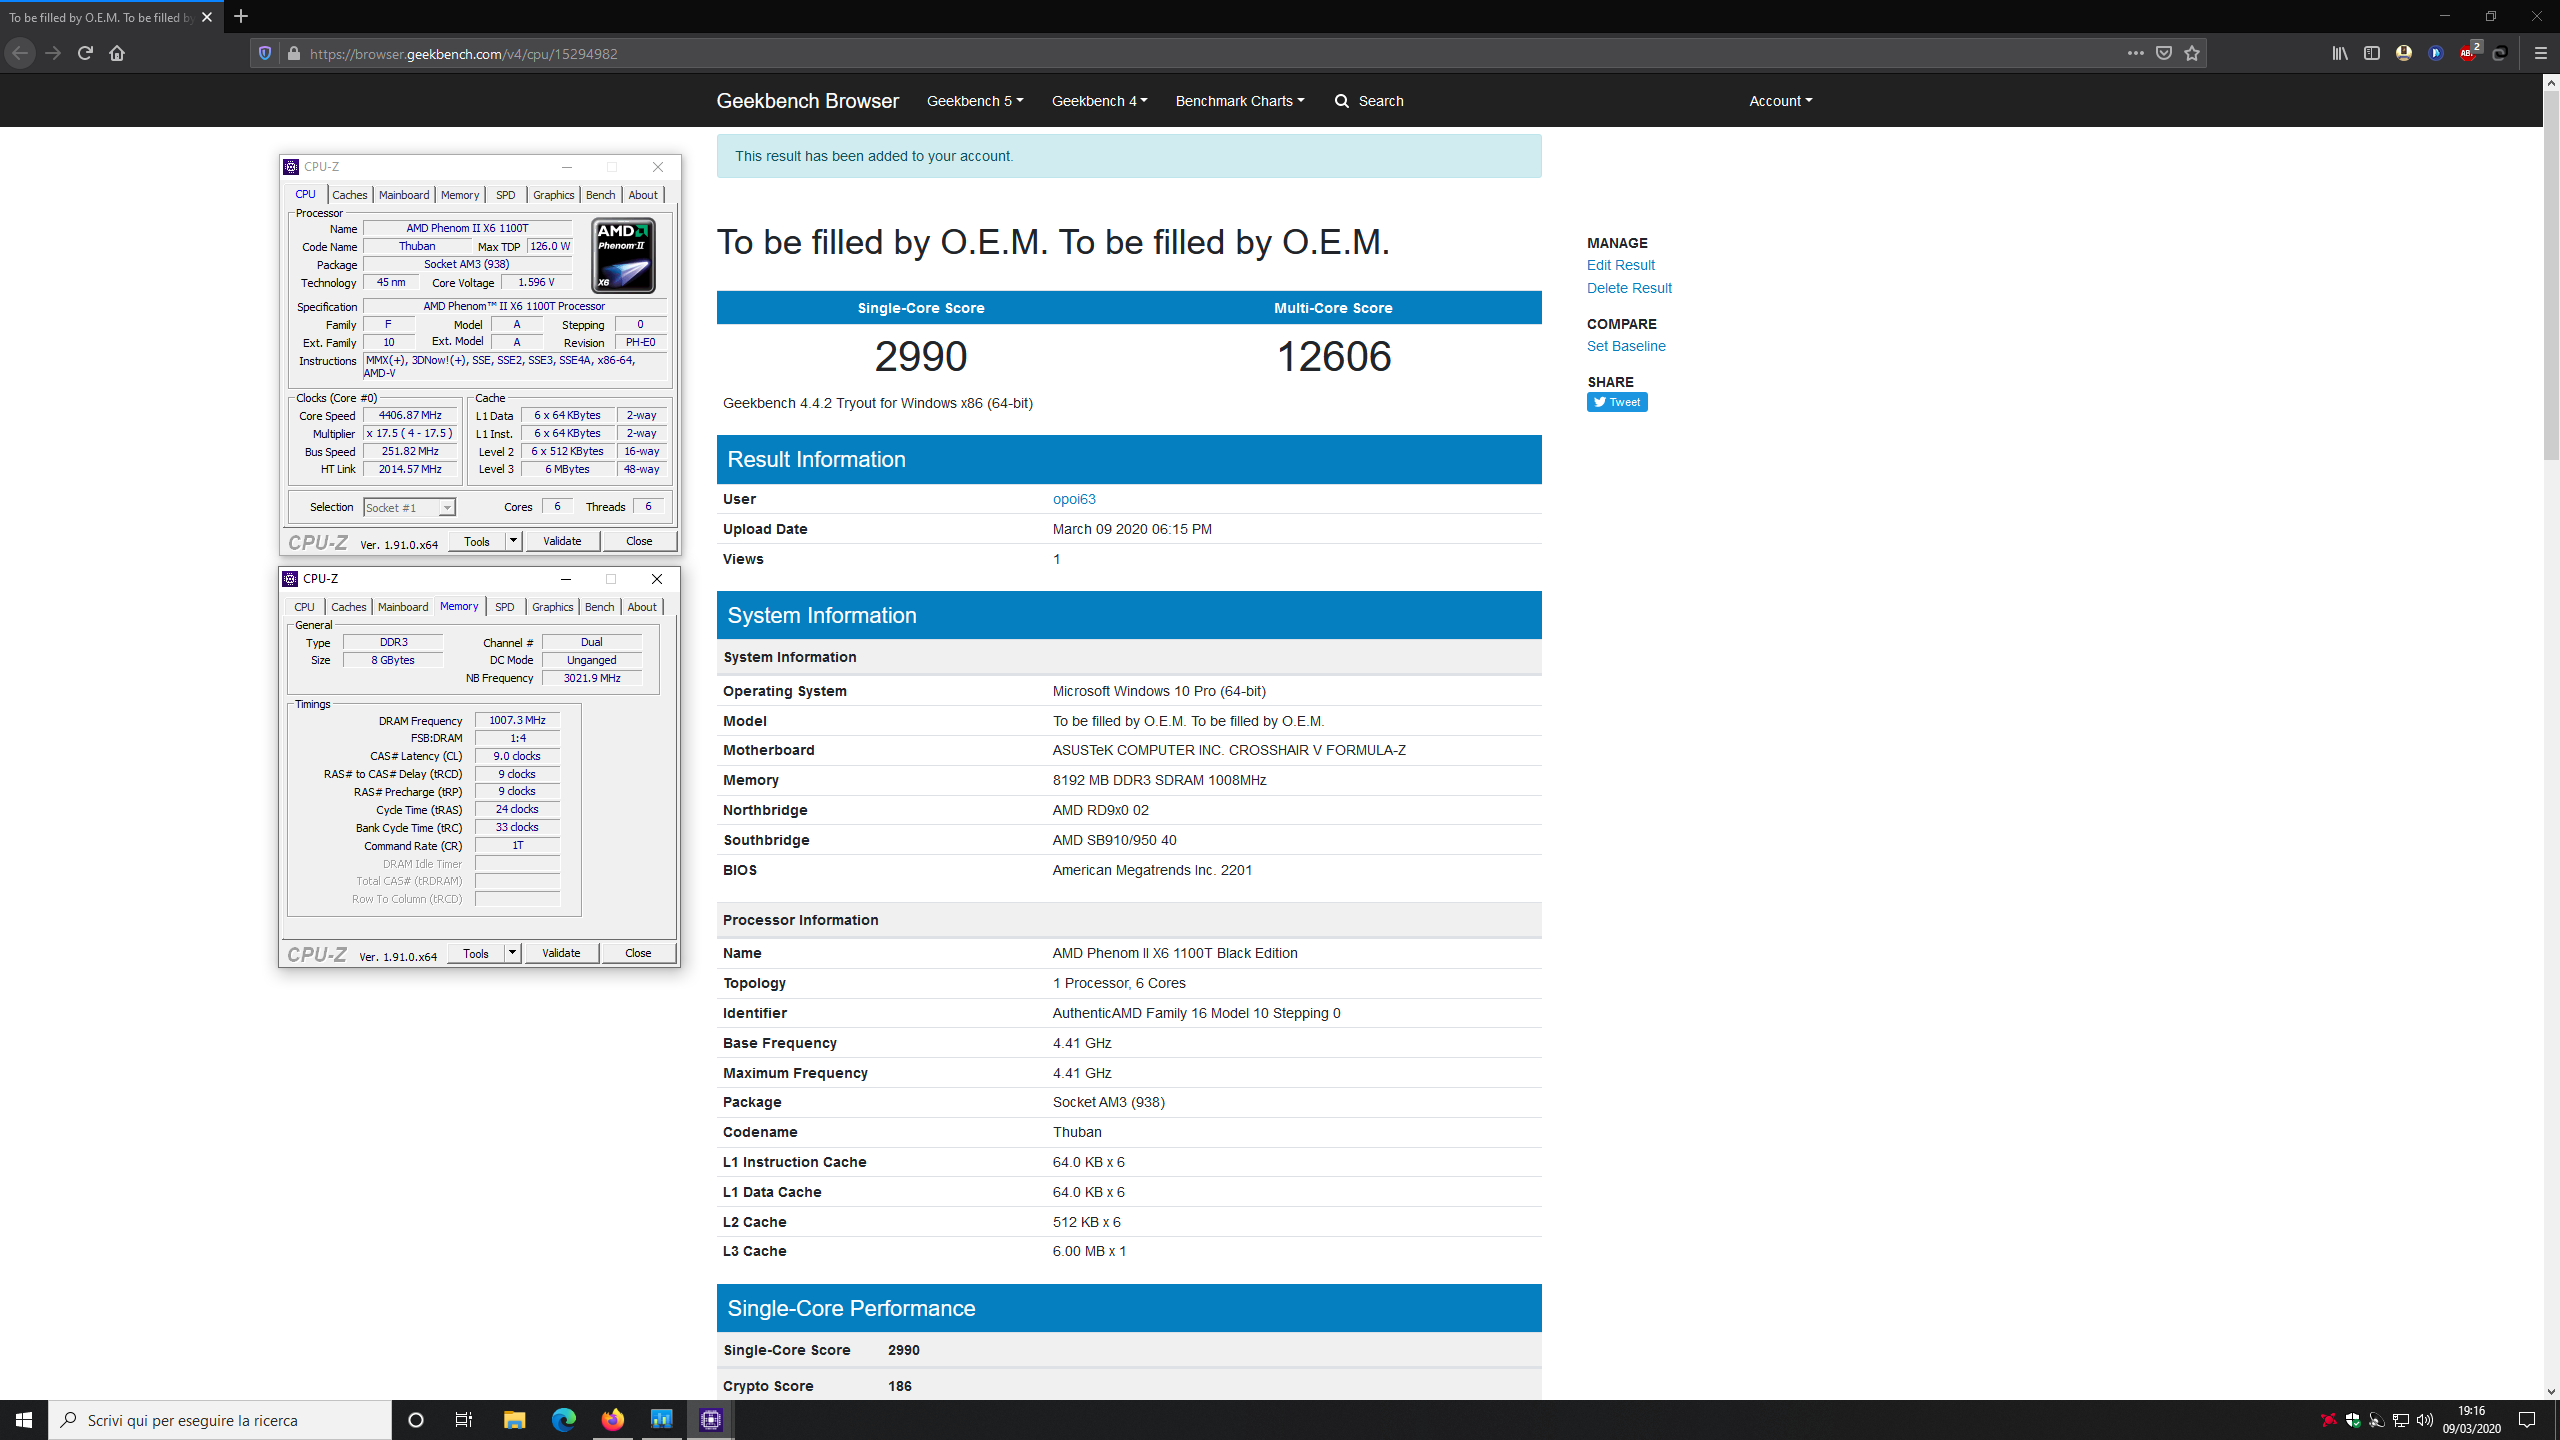The image size is (2560, 1440).
Task: Click the Multiplier value in CPU-Z
Action: pyautogui.click(x=410, y=434)
